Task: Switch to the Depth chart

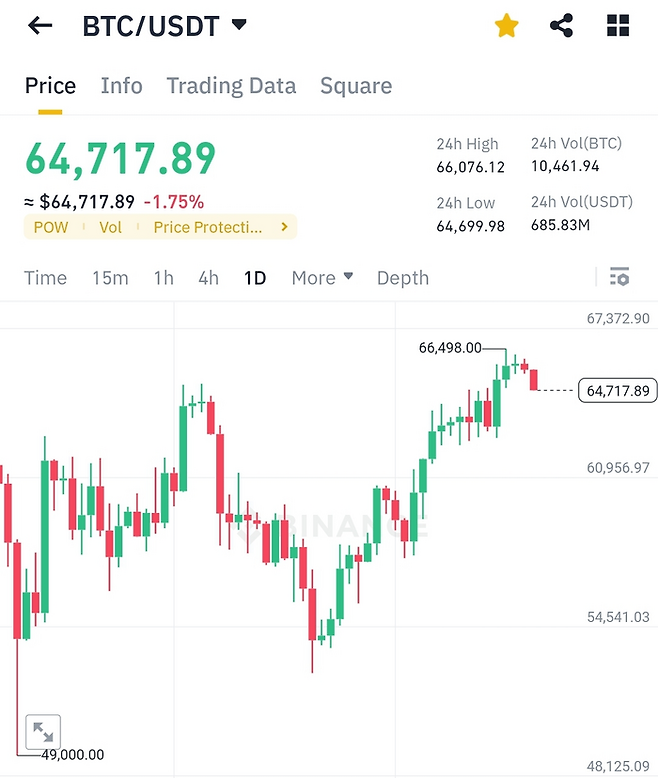Action: [403, 278]
